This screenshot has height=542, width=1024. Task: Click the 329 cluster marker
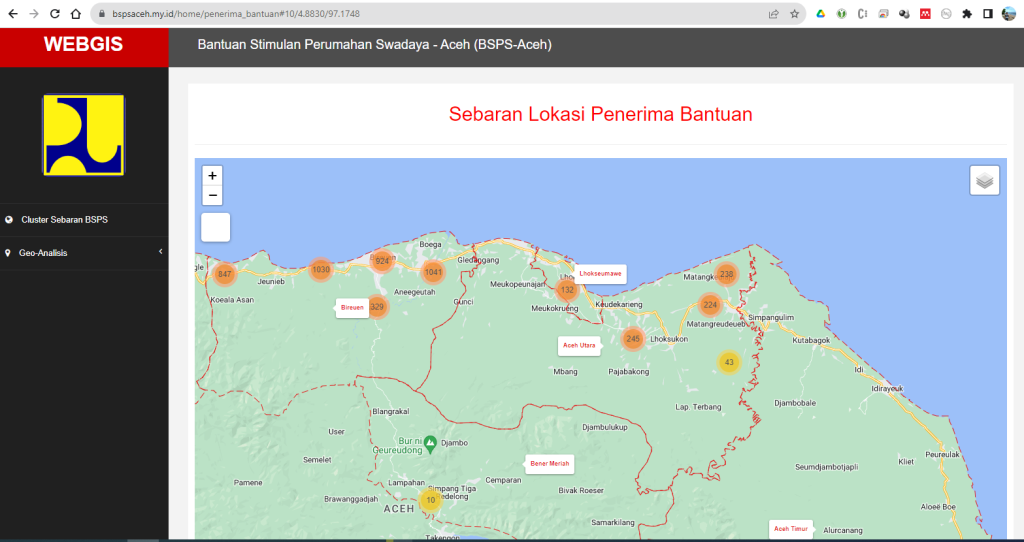pyautogui.click(x=377, y=307)
